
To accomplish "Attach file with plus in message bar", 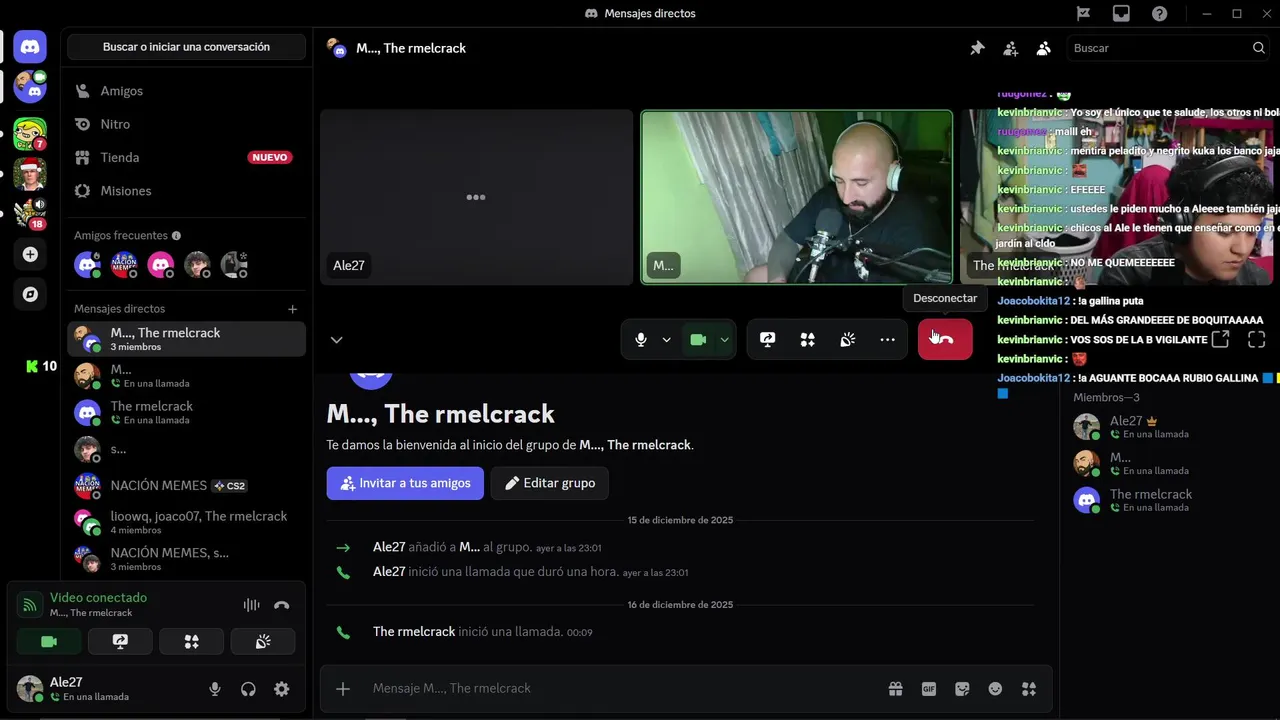I will click(x=343, y=688).
